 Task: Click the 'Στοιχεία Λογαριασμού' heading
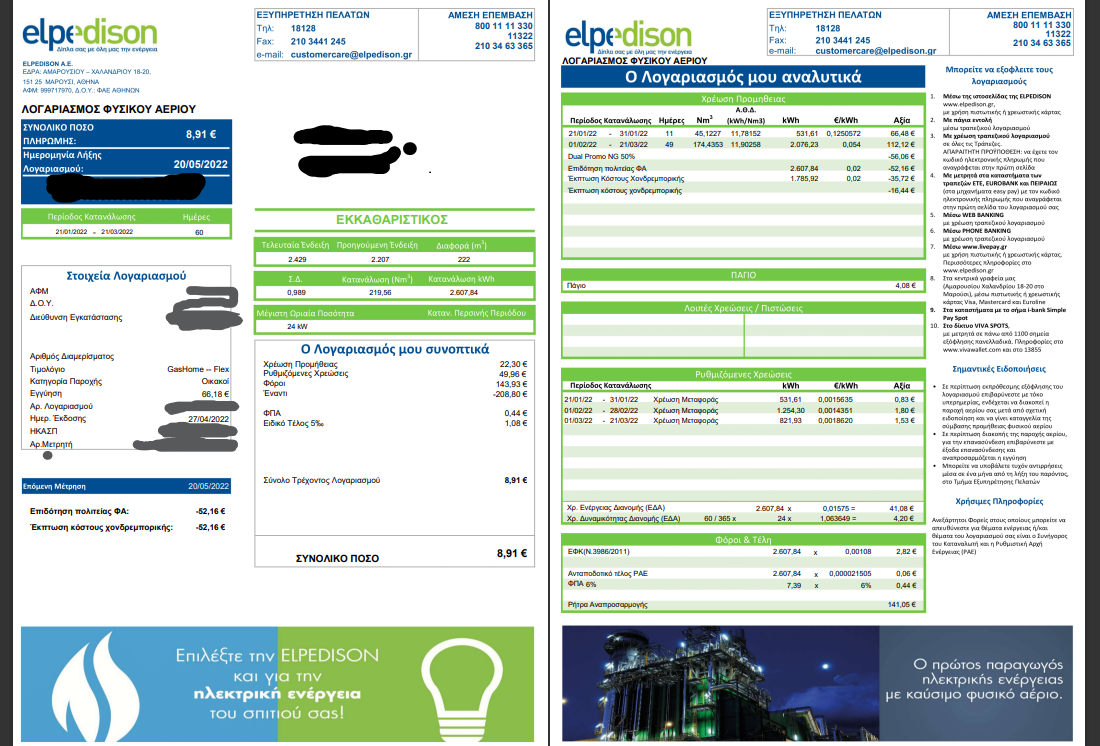(126, 276)
